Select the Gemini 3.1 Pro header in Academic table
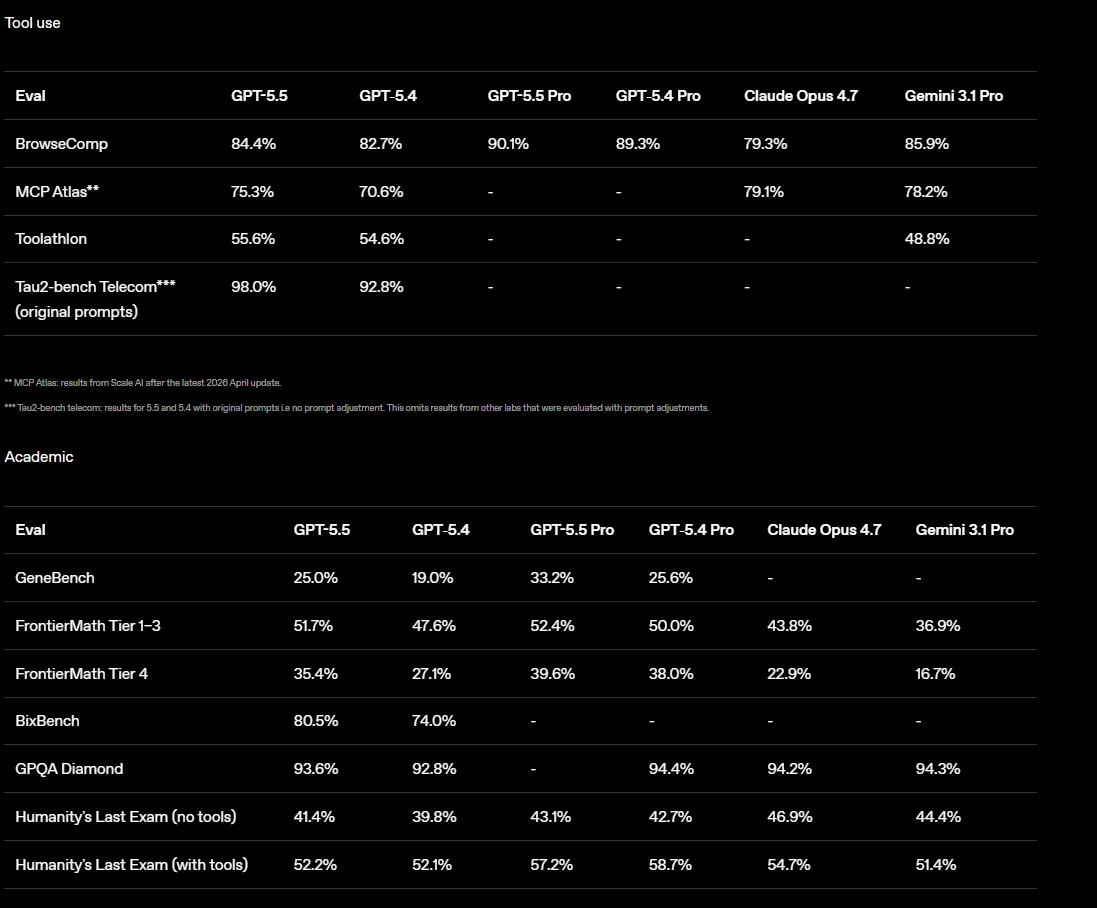 (965, 530)
